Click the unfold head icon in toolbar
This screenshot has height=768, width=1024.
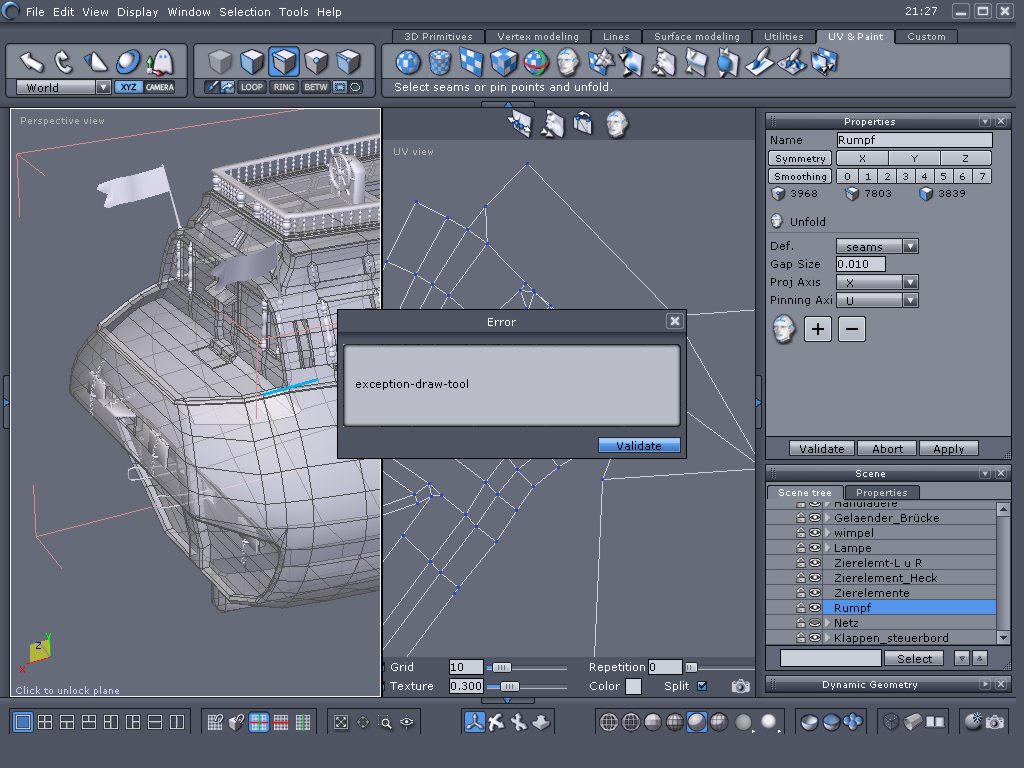[568, 62]
